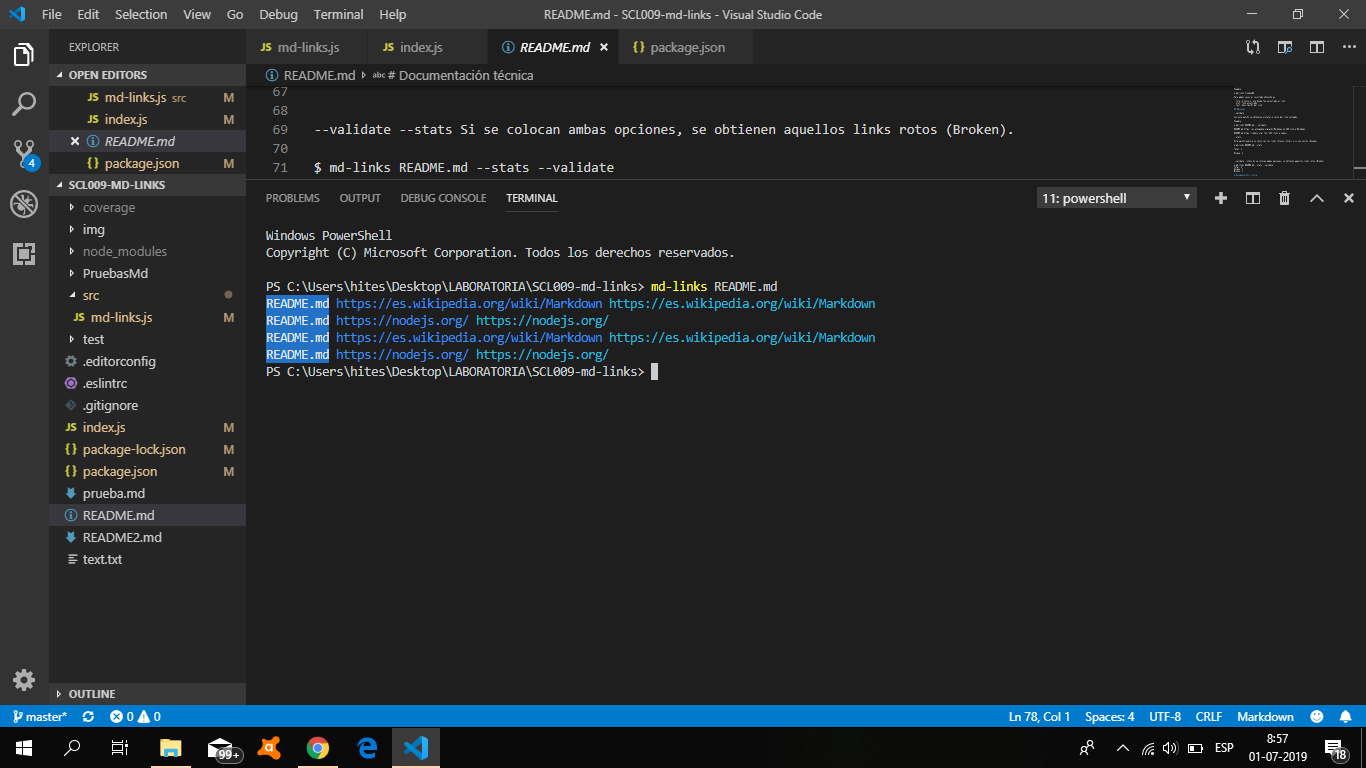
Task: Open Markdown preview to the side
Action: (1285, 47)
